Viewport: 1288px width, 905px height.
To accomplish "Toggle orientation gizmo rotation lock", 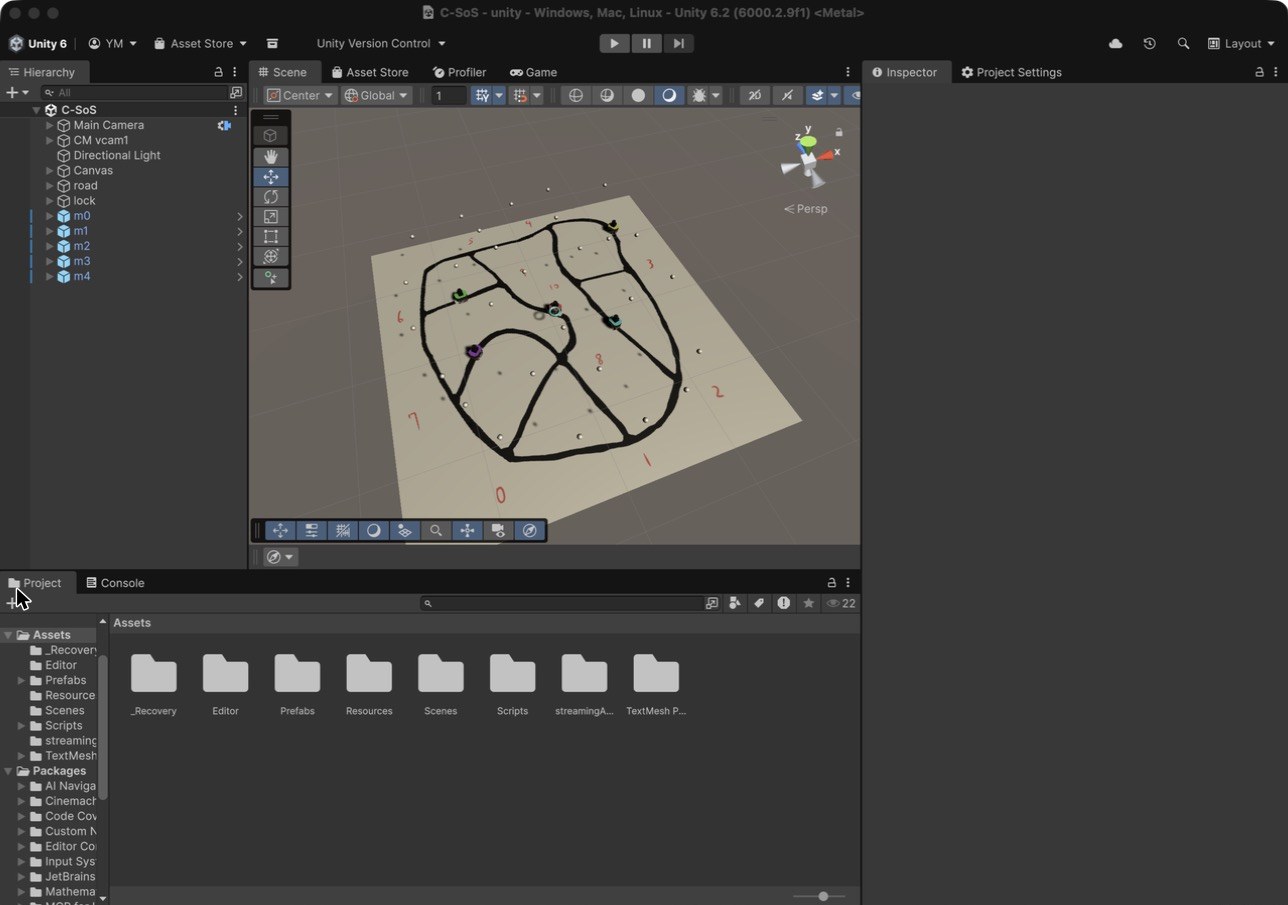I will coord(839,132).
